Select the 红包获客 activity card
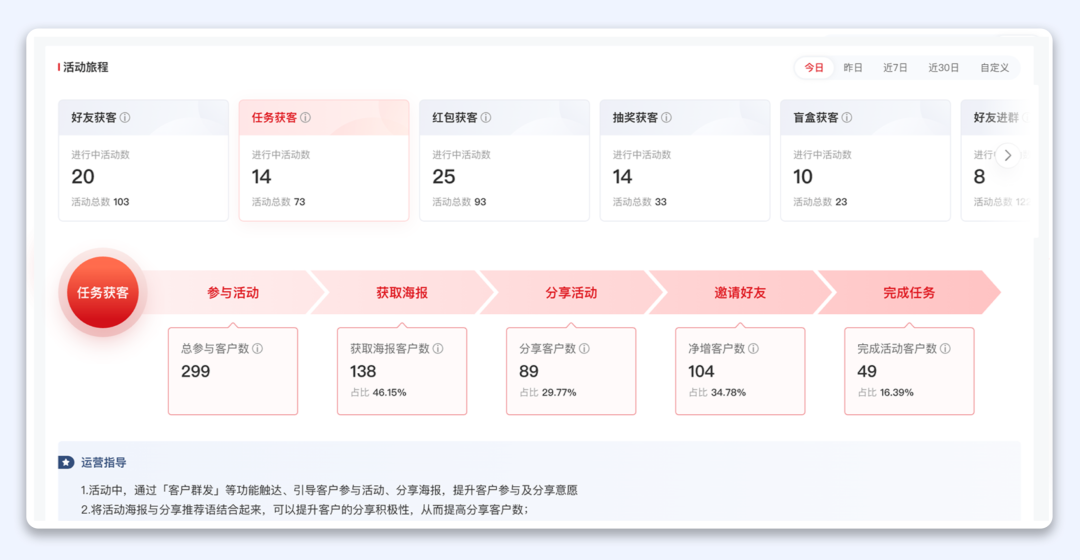 coord(504,160)
